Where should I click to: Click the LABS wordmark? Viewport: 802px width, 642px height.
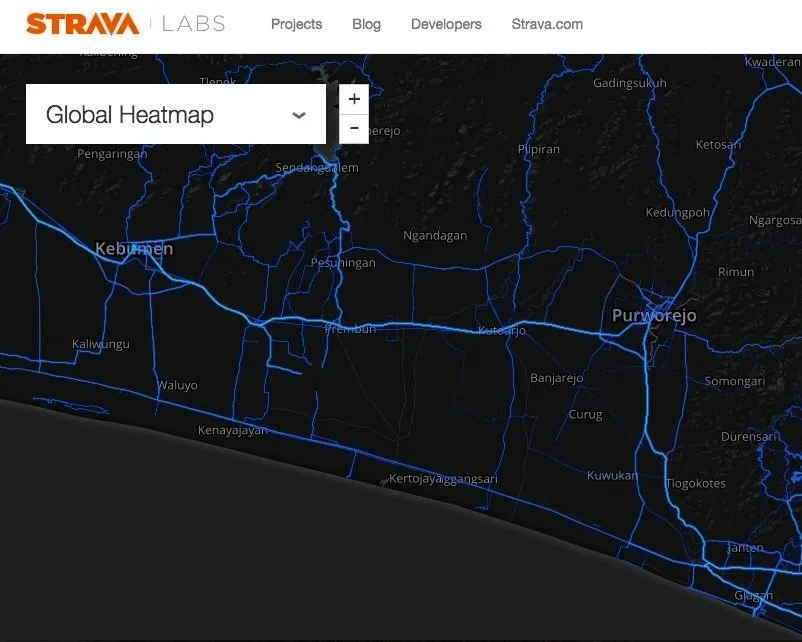click(x=194, y=24)
